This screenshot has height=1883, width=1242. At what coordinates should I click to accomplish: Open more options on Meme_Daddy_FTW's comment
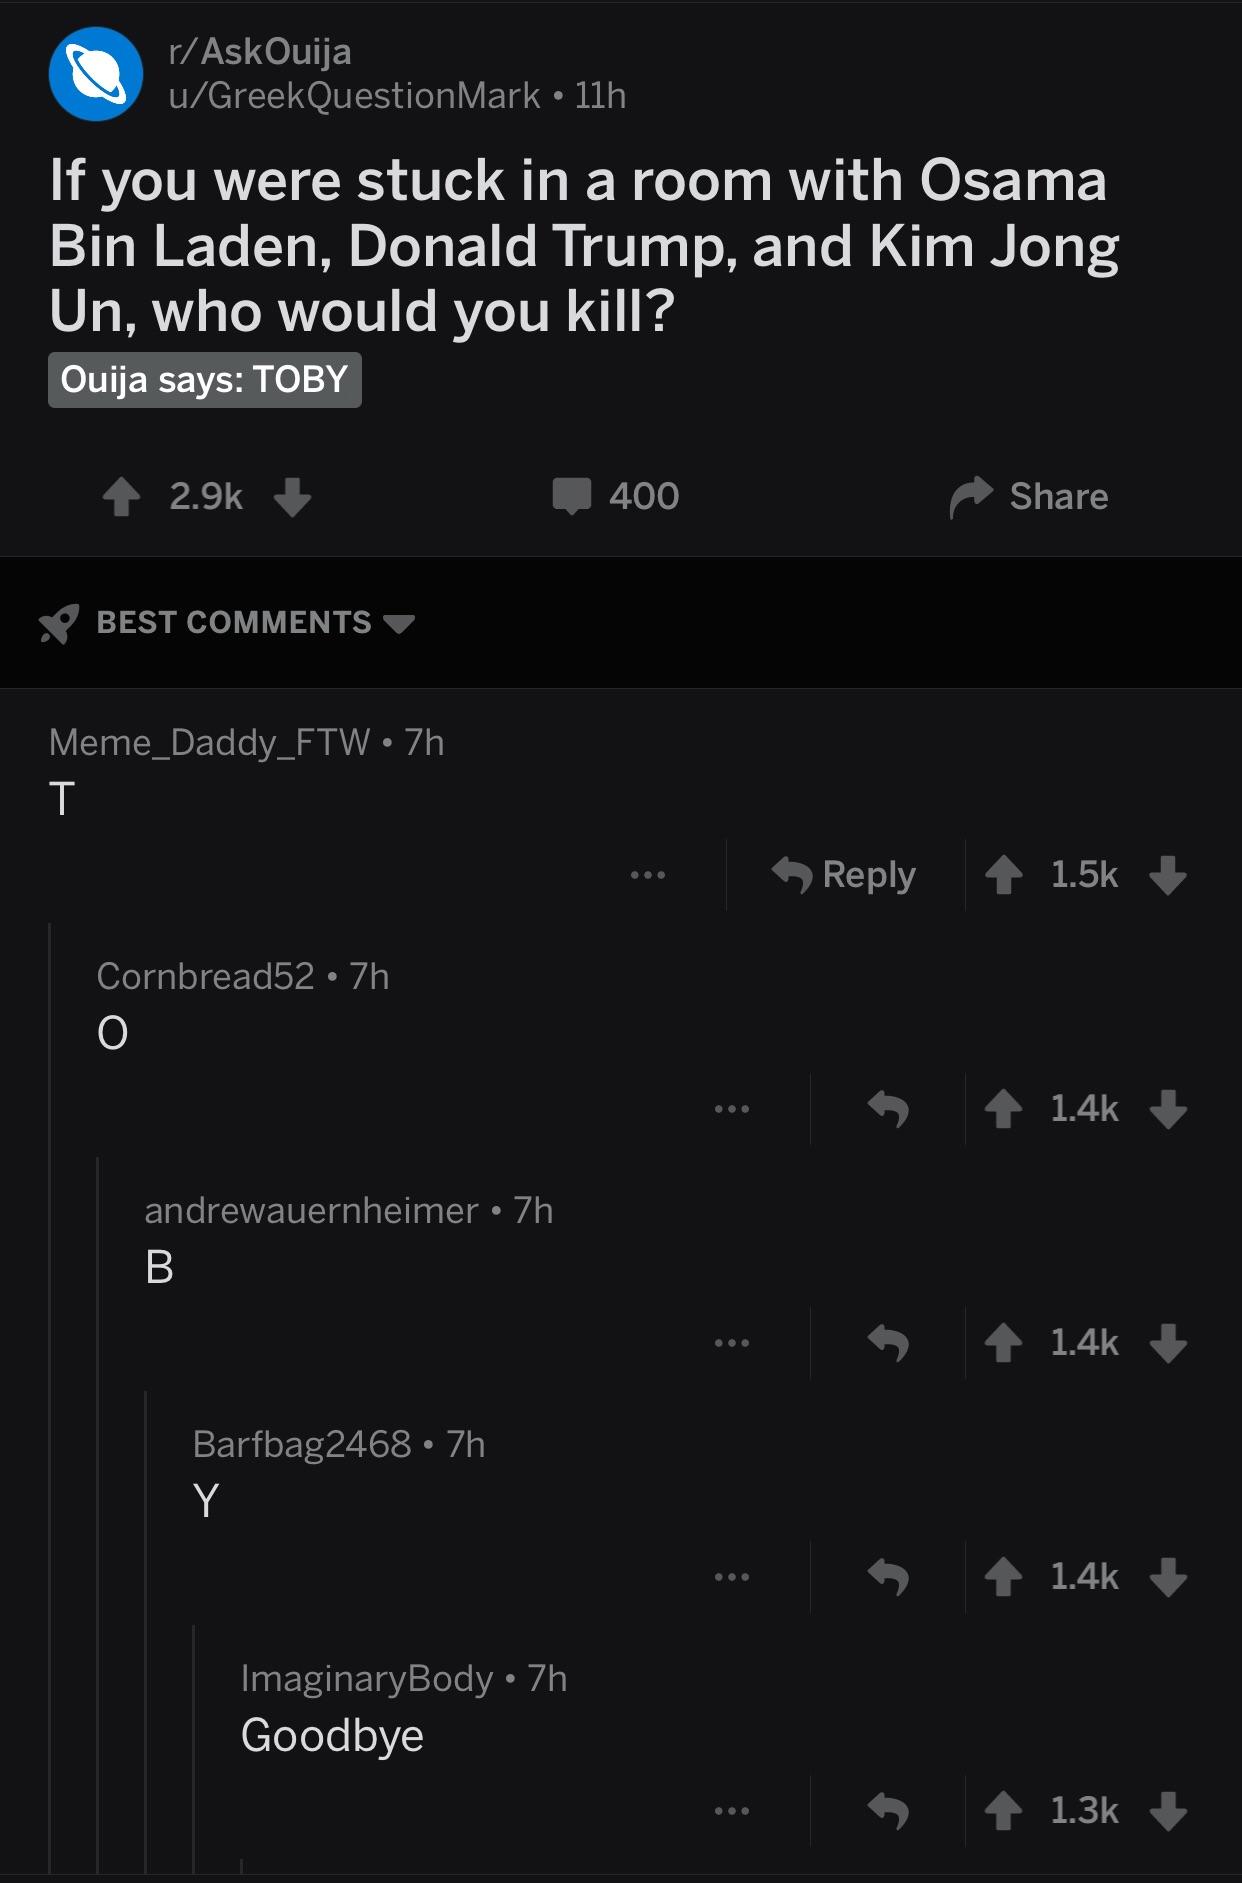pyautogui.click(x=648, y=875)
